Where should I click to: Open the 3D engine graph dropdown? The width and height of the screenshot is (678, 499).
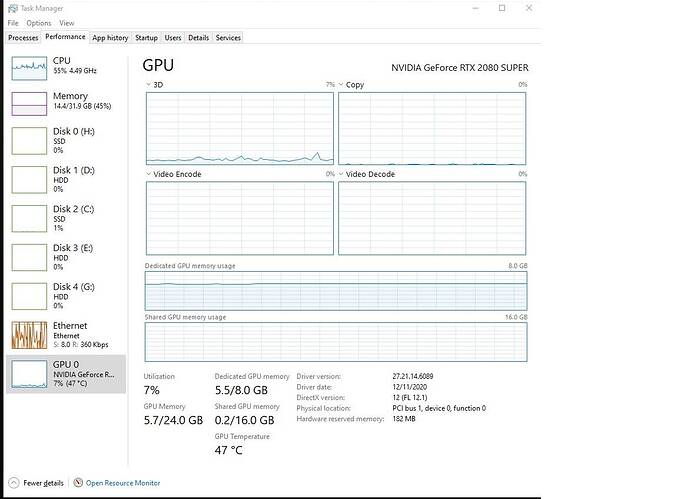click(x=150, y=85)
